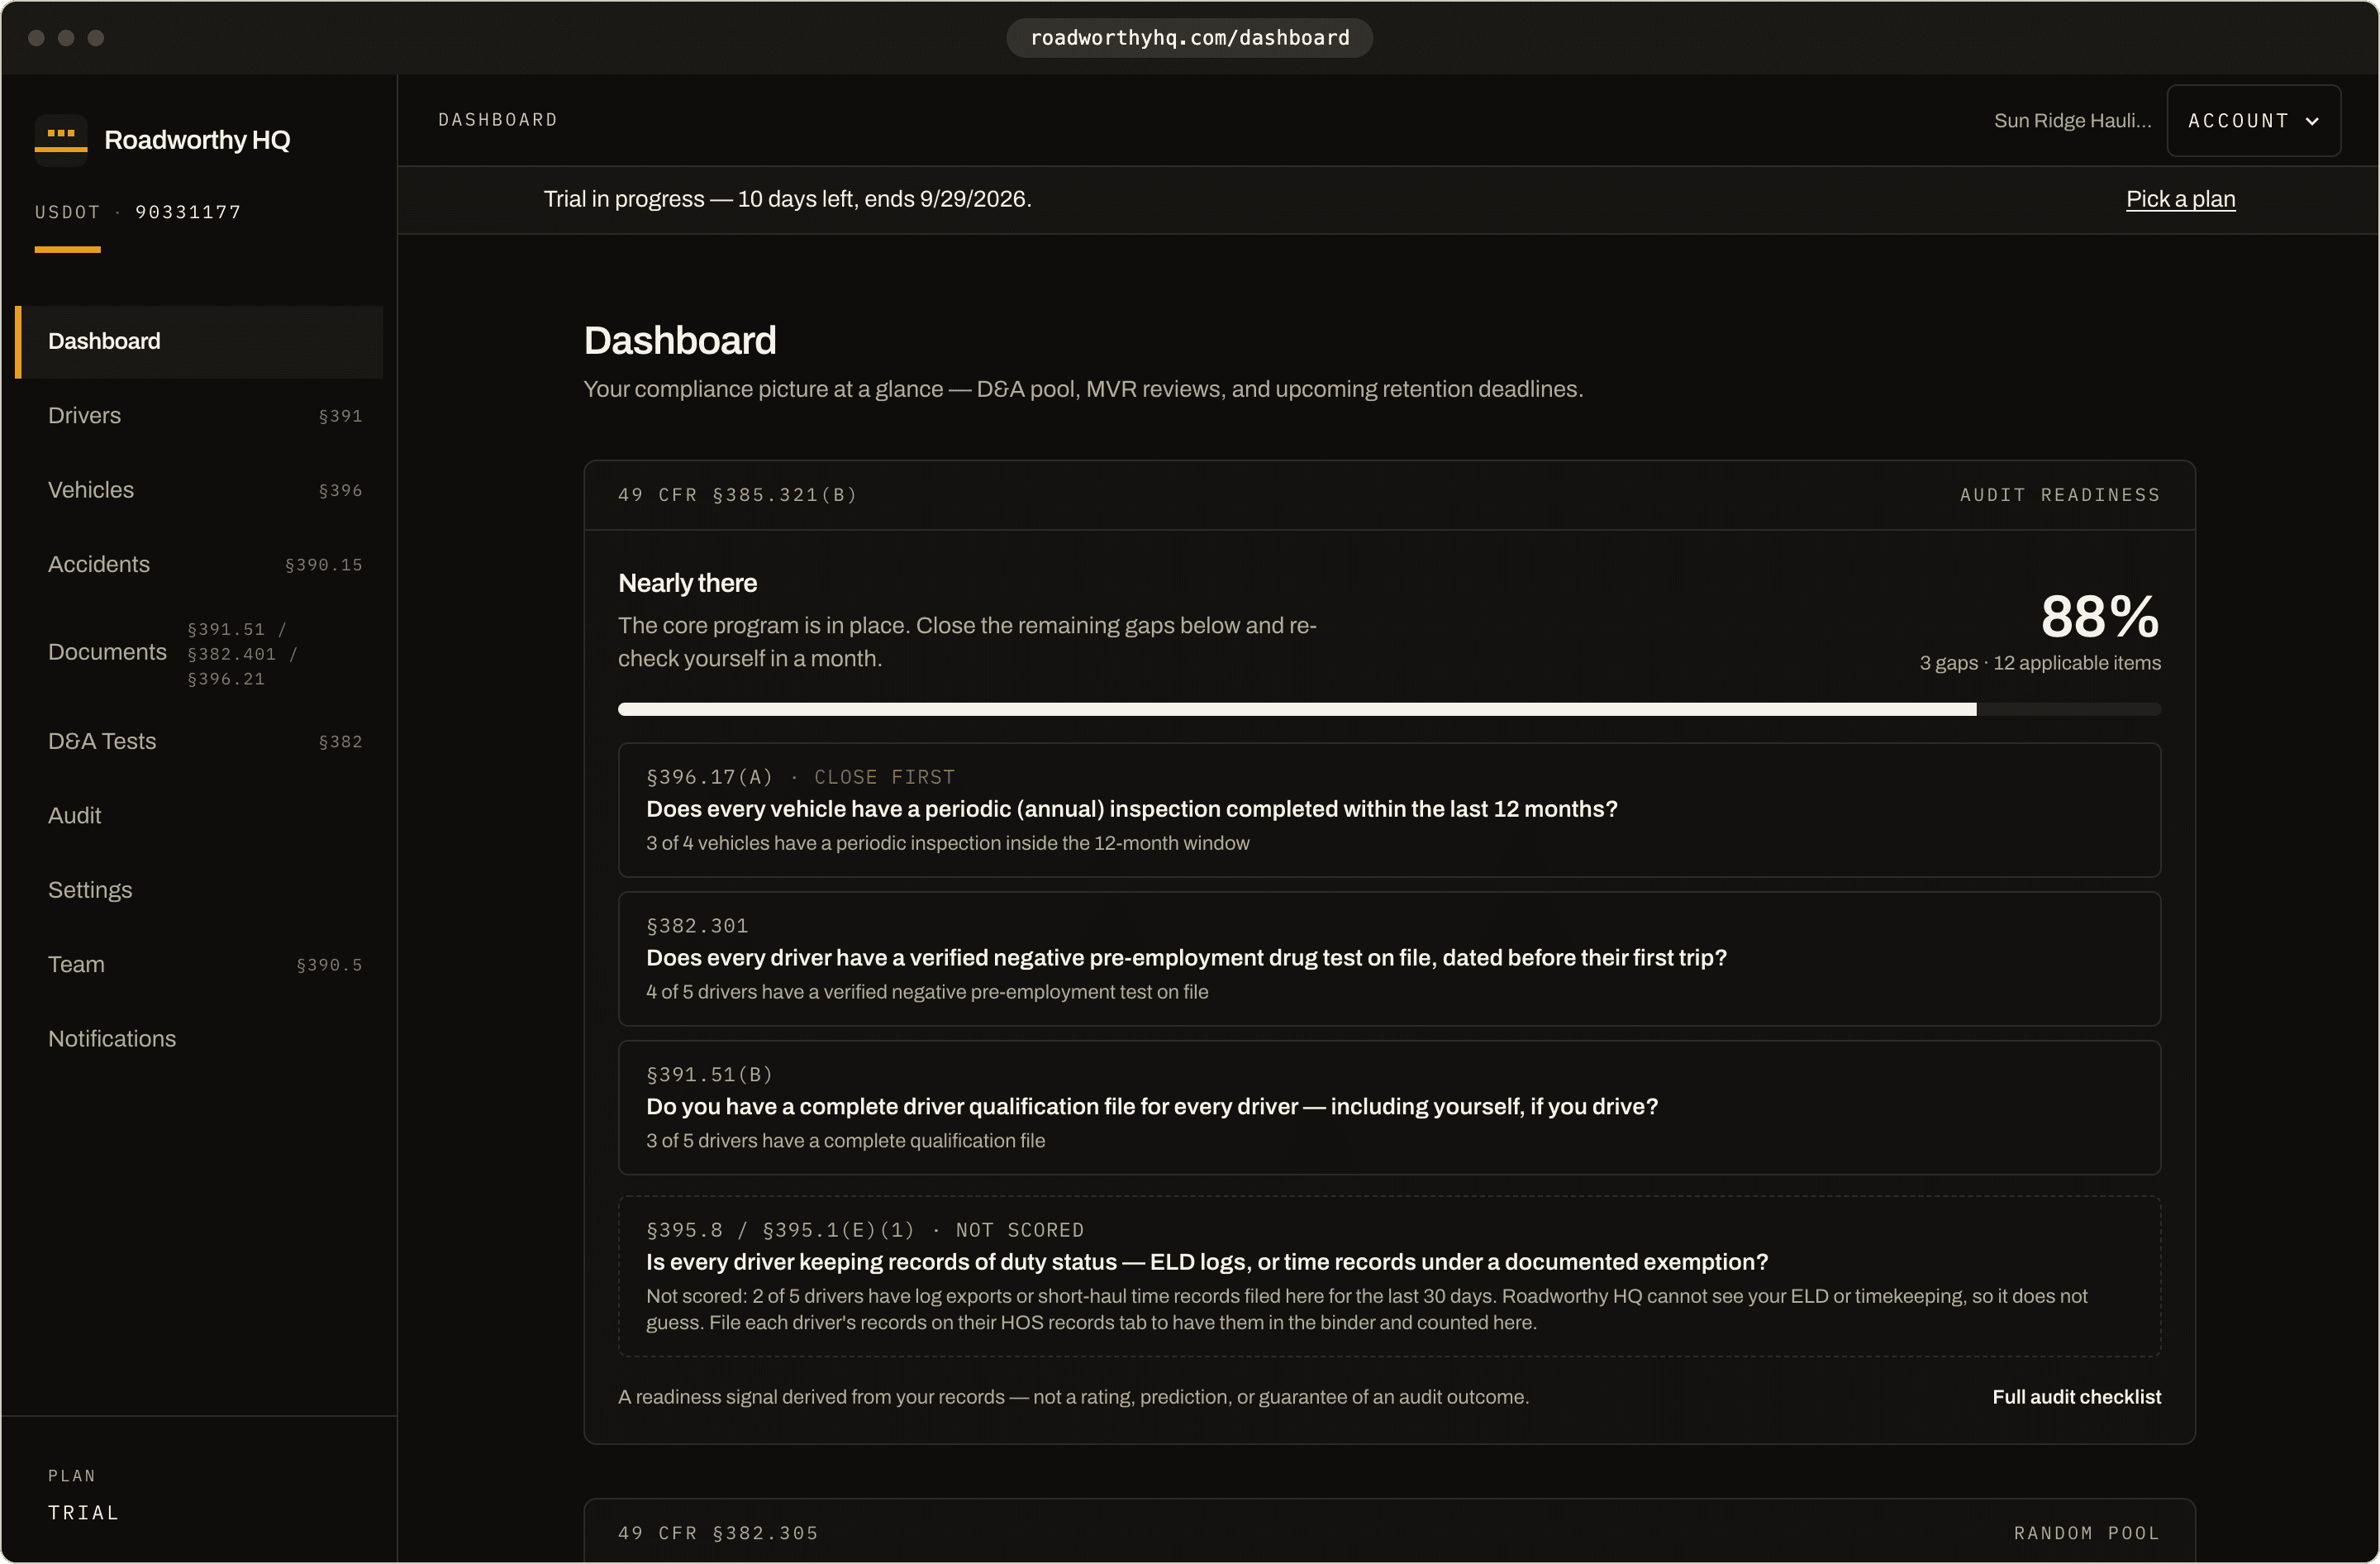
Task: Click the trial in progress banner text
Action: [788, 199]
